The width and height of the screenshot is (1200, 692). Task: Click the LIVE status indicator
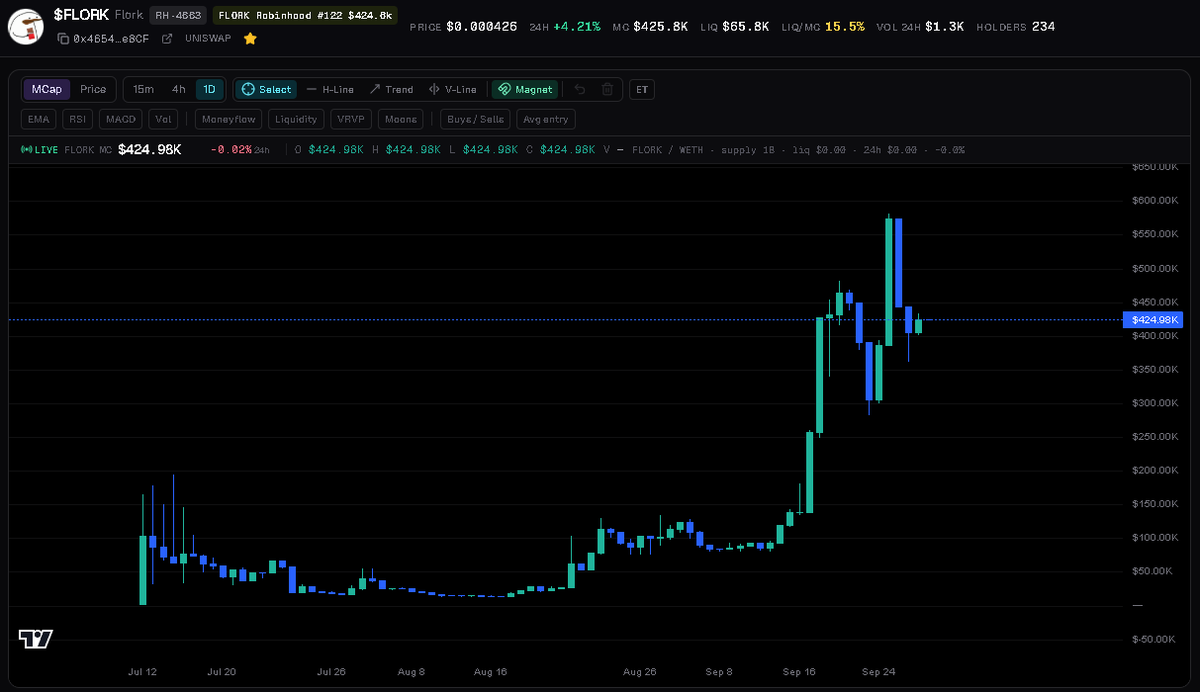[40, 150]
